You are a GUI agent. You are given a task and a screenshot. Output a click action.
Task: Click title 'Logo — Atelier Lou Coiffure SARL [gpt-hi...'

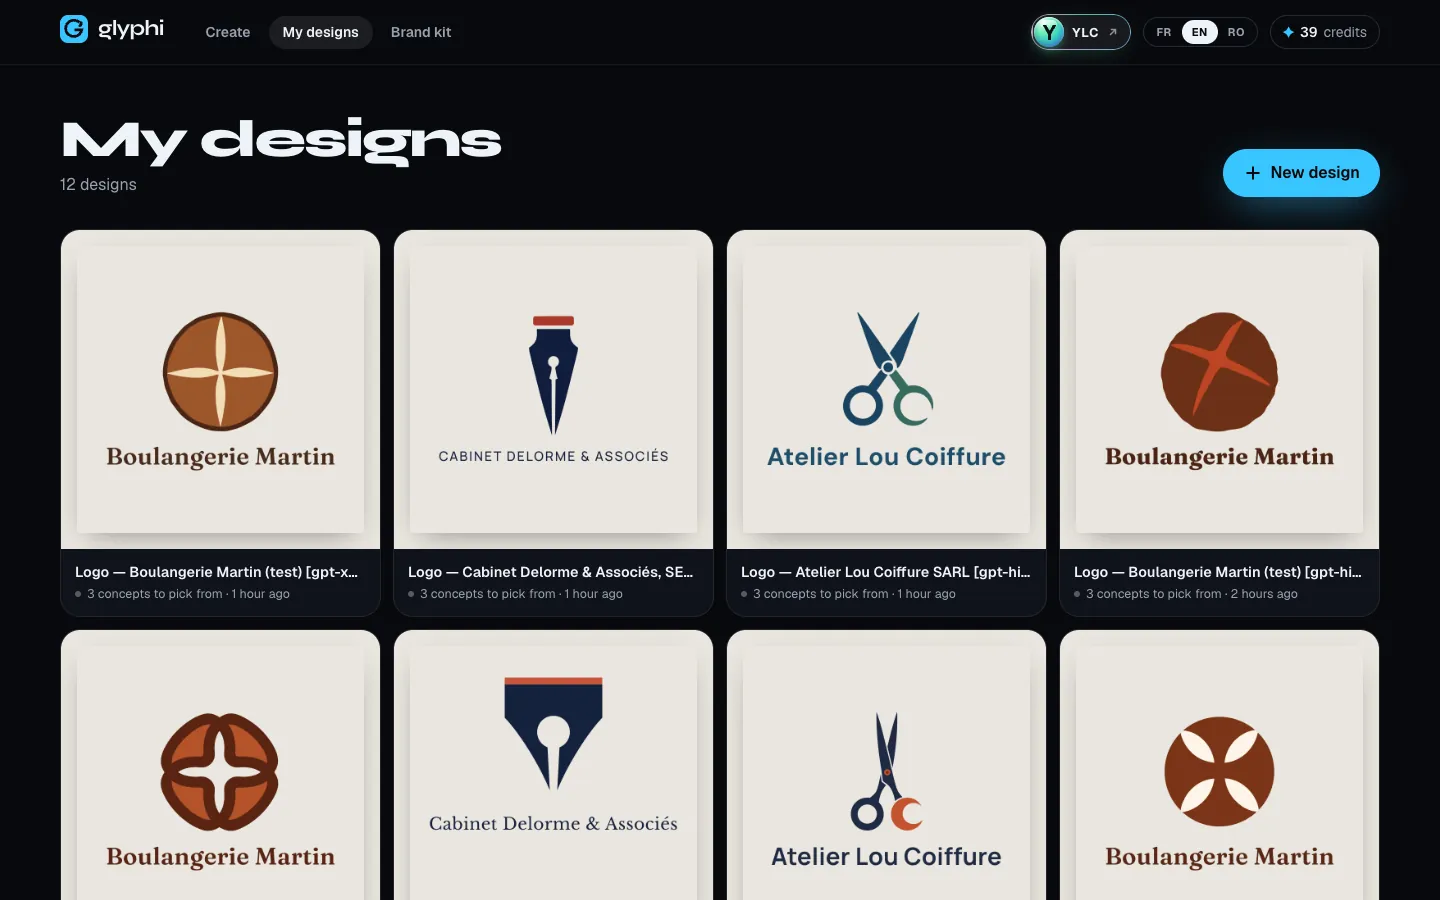(x=885, y=572)
